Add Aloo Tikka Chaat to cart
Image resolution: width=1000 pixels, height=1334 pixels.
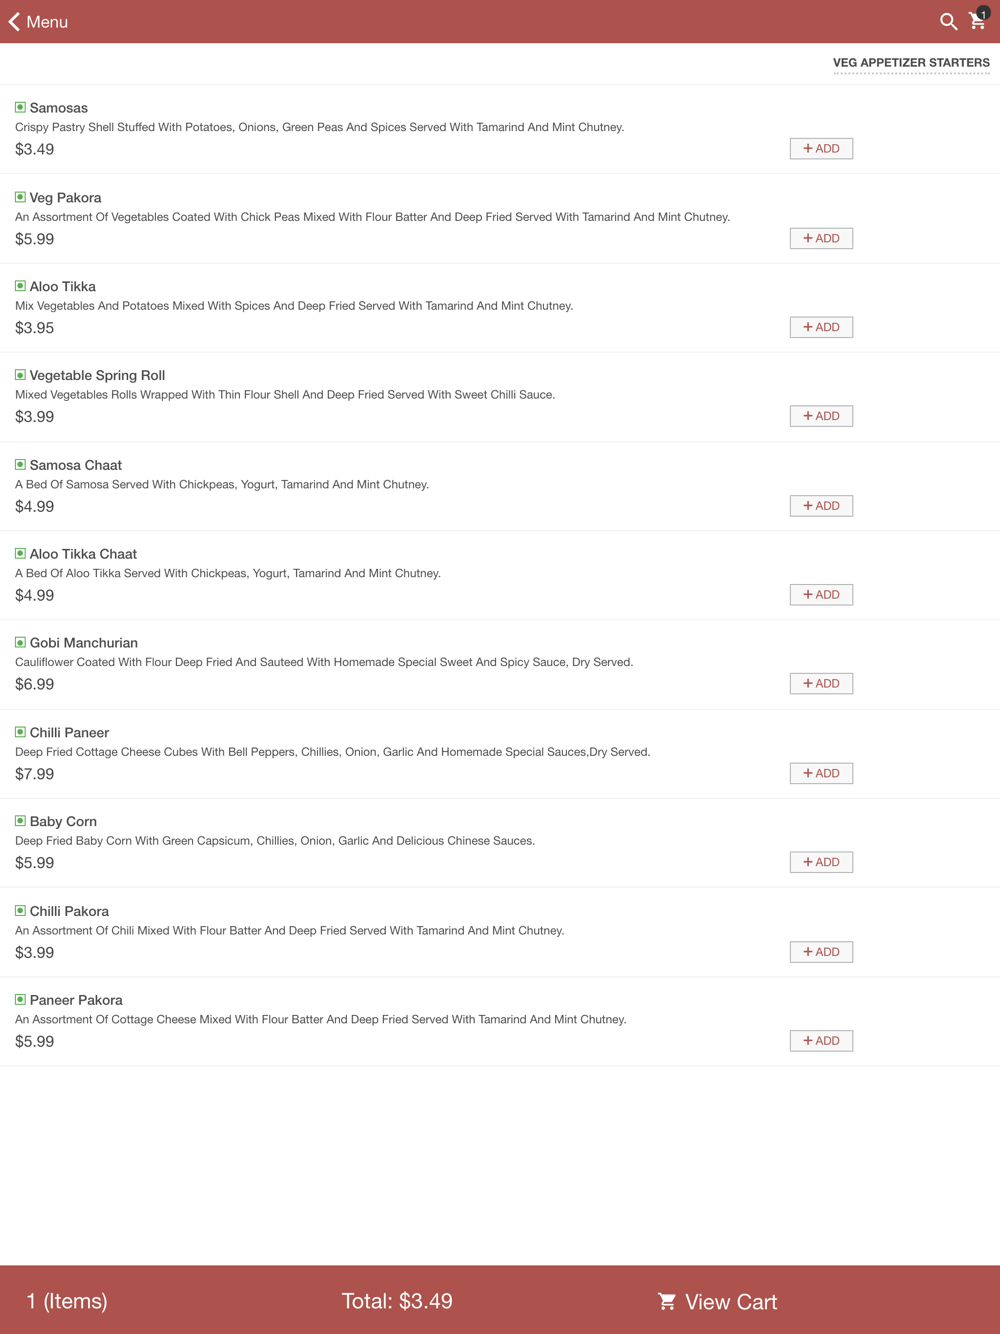click(x=821, y=595)
